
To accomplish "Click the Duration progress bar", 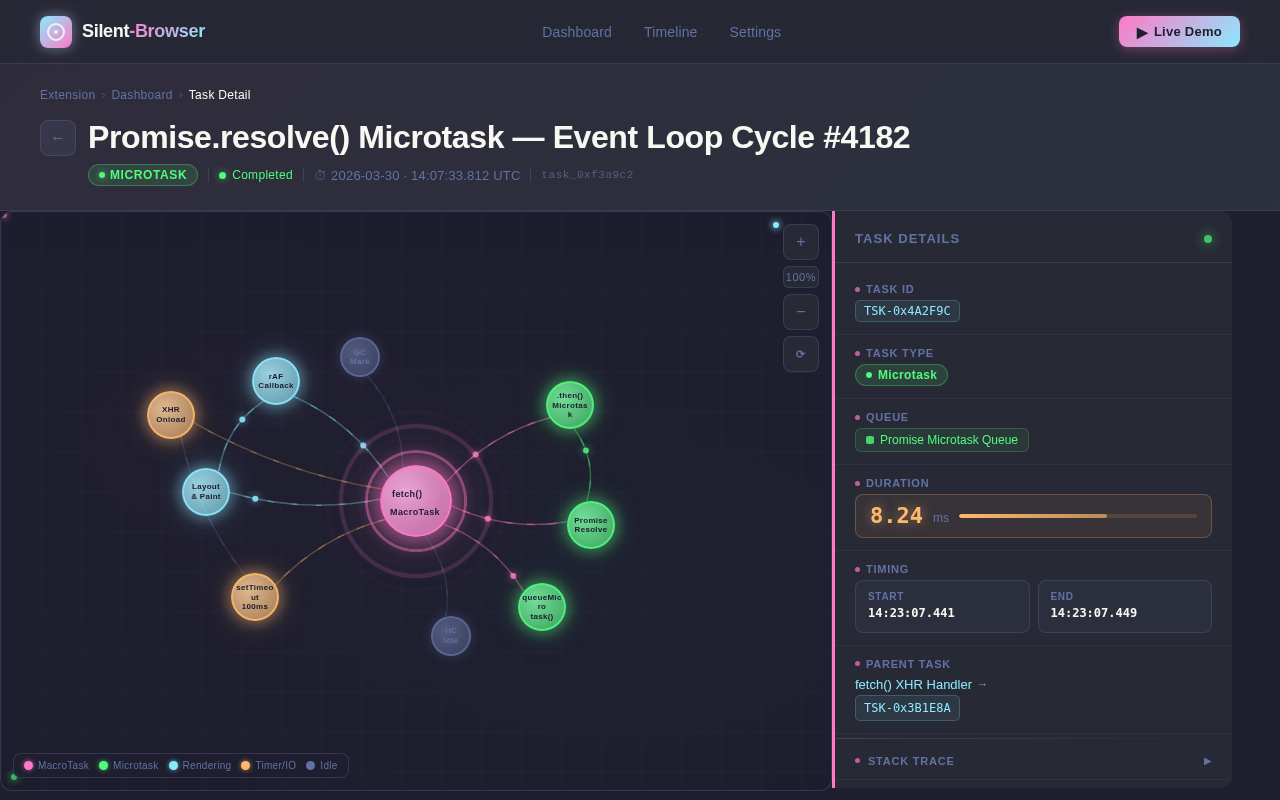I will tap(1078, 516).
